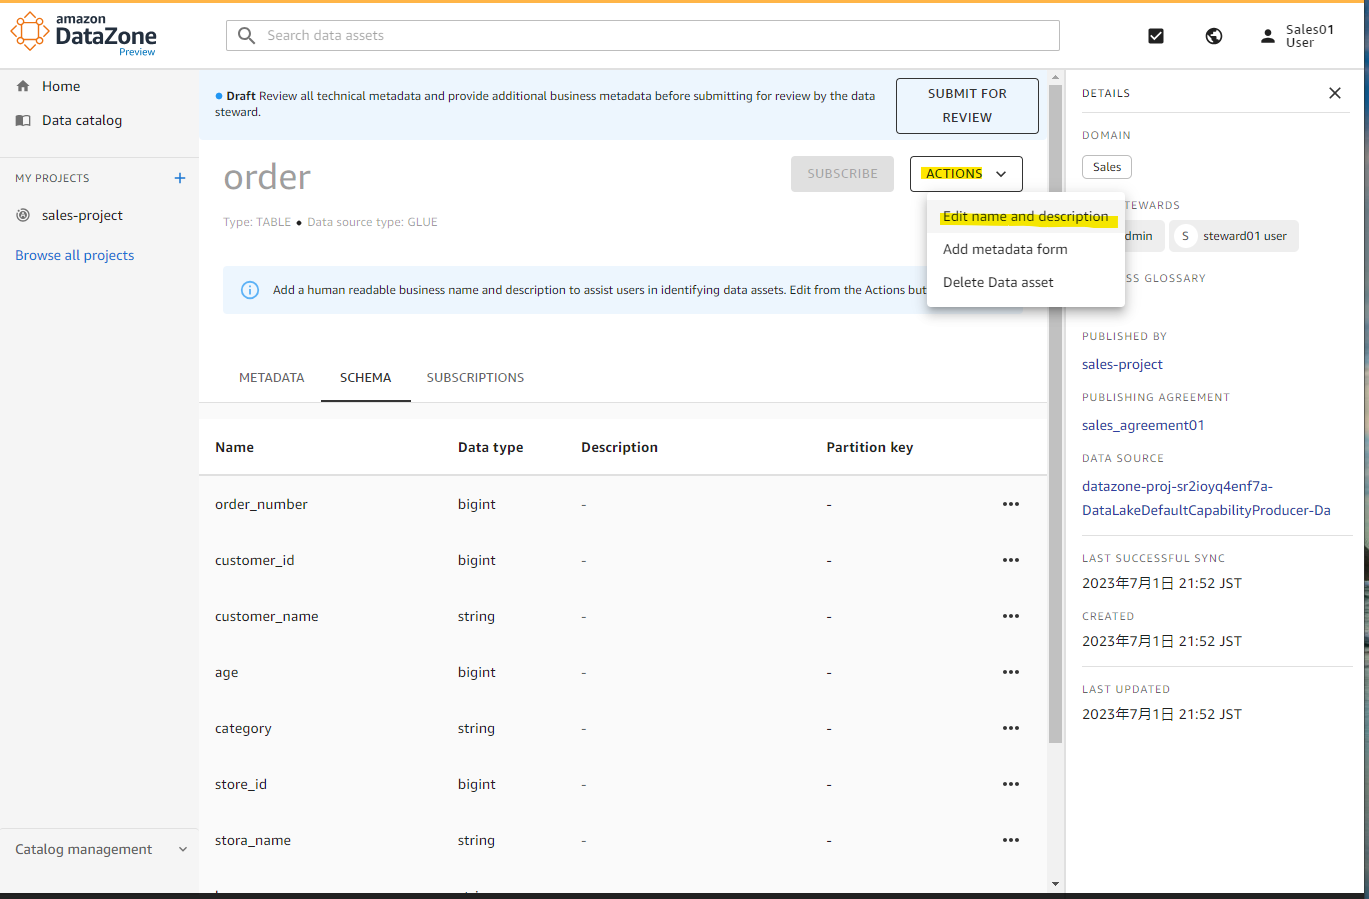Choose Delete Data asset

click(1026, 282)
